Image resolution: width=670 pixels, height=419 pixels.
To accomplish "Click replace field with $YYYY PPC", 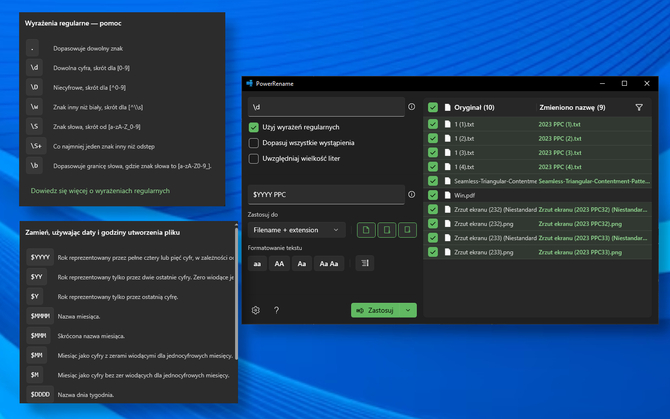I will [326, 194].
